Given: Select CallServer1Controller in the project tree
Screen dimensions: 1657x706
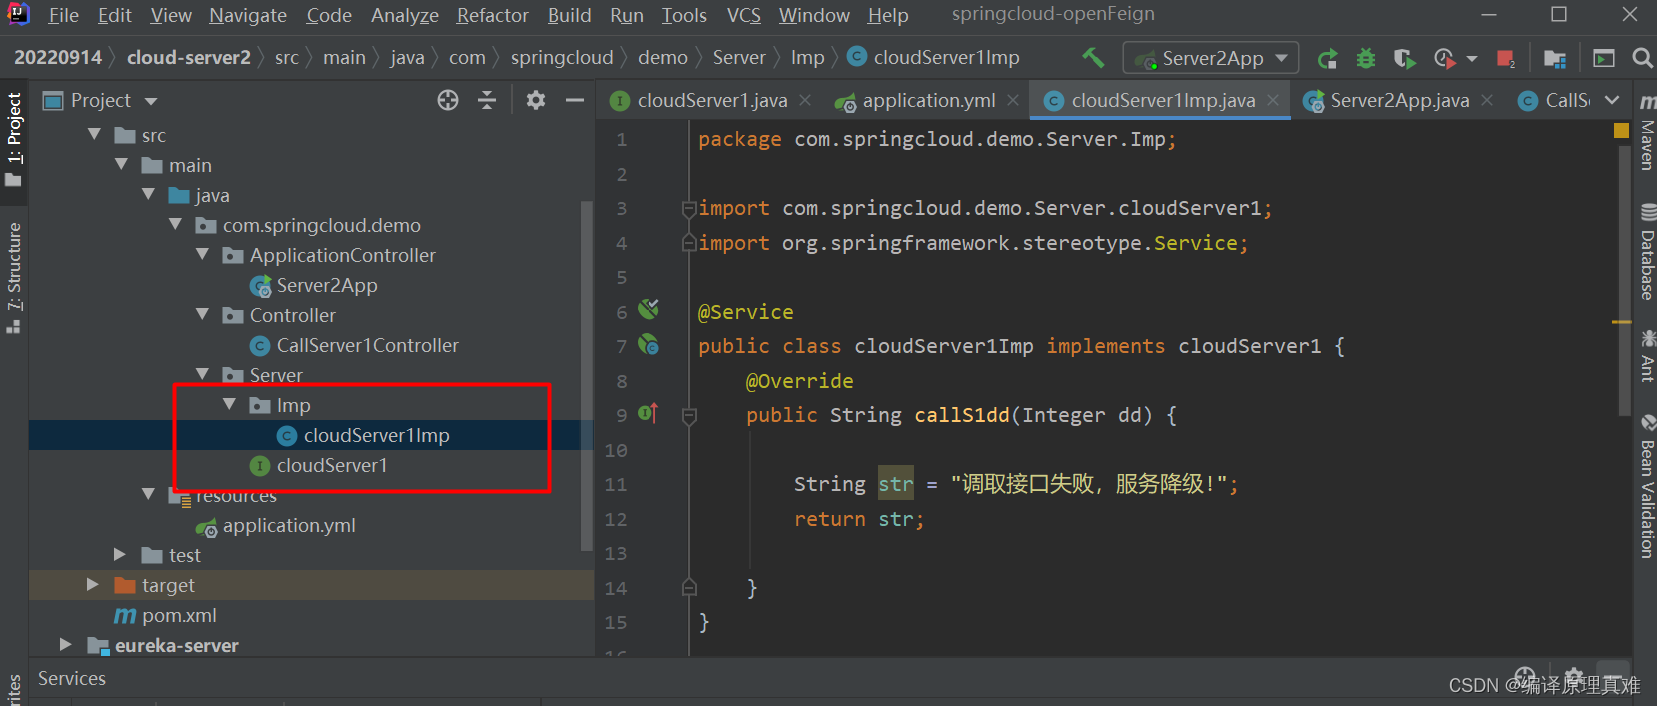Looking at the screenshot, I should click(x=367, y=345).
